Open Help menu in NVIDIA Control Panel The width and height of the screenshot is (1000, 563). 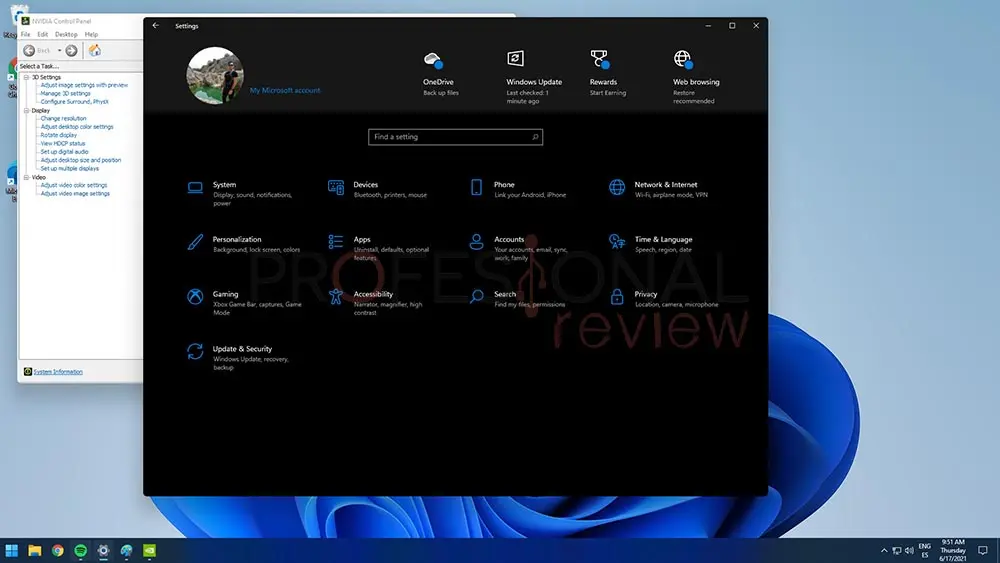(x=91, y=34)
